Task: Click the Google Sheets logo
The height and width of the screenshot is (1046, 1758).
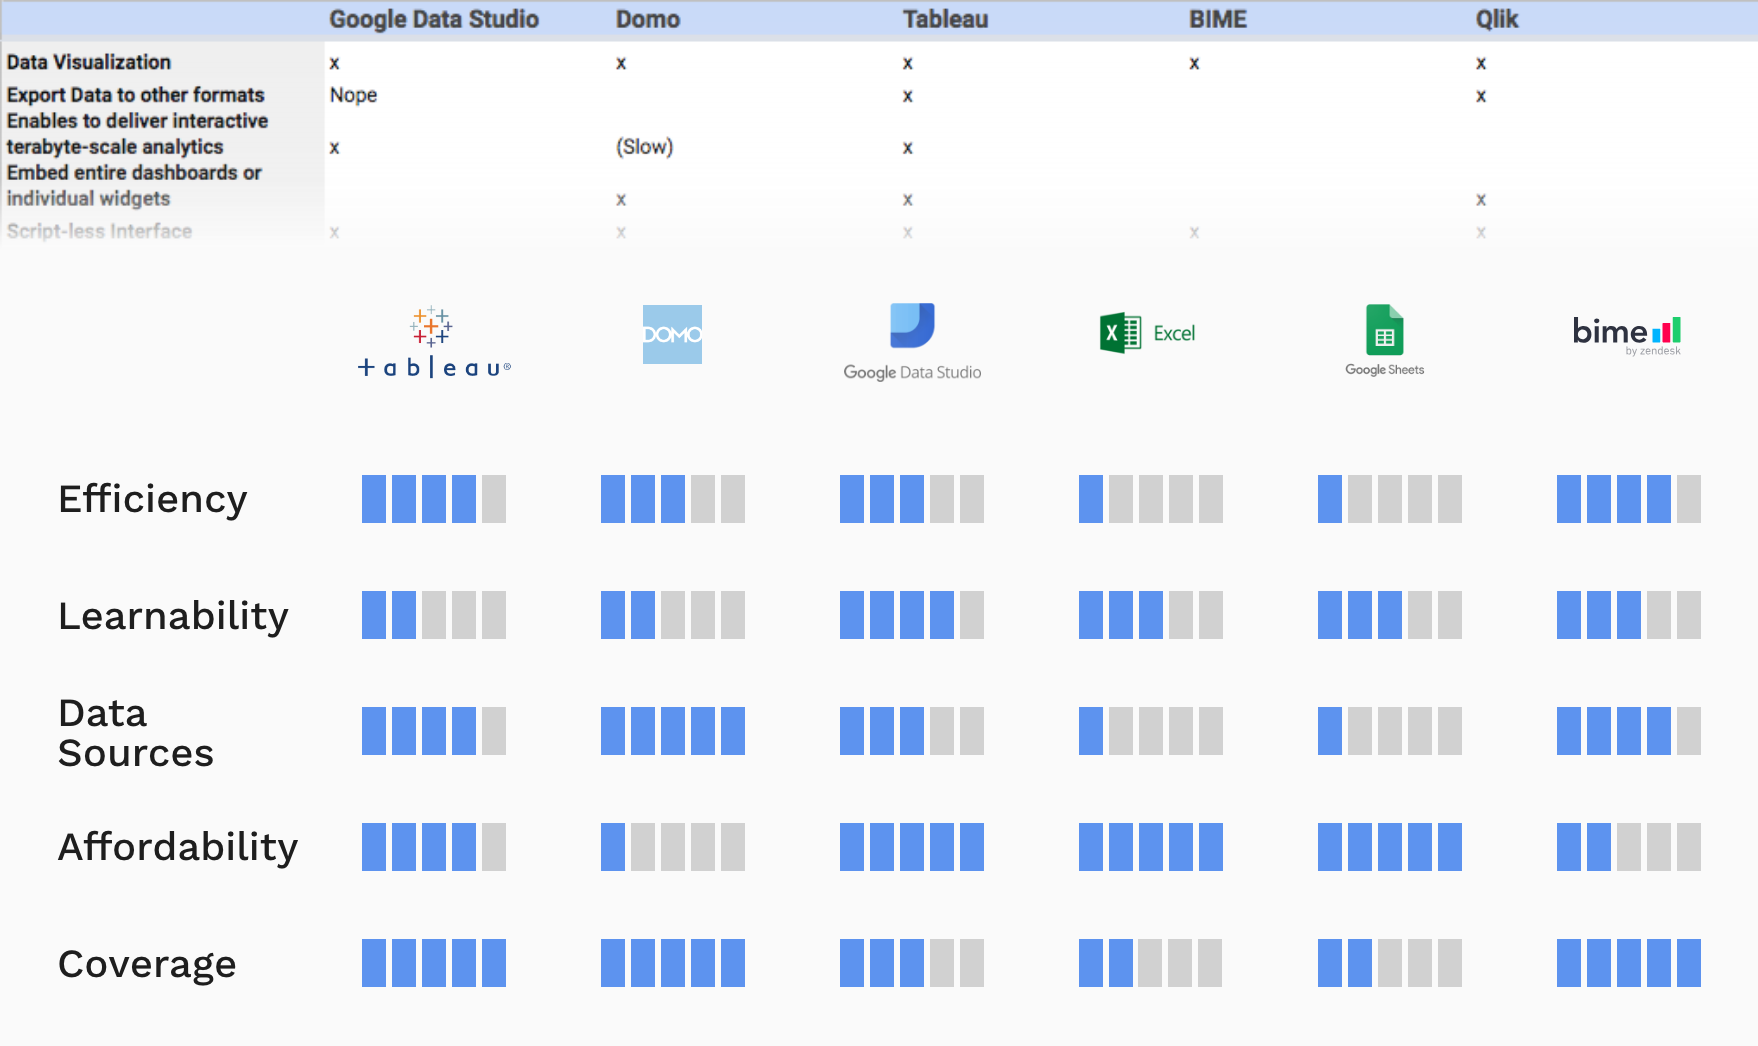Action: tap(1384, 340)
